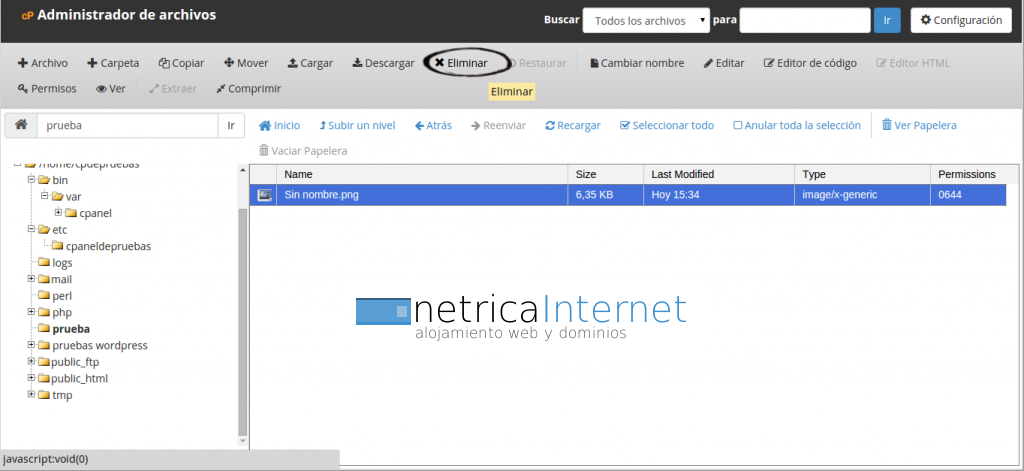Collapse the etc folder tree node
1024x471 pixels.
pos(31,229)
